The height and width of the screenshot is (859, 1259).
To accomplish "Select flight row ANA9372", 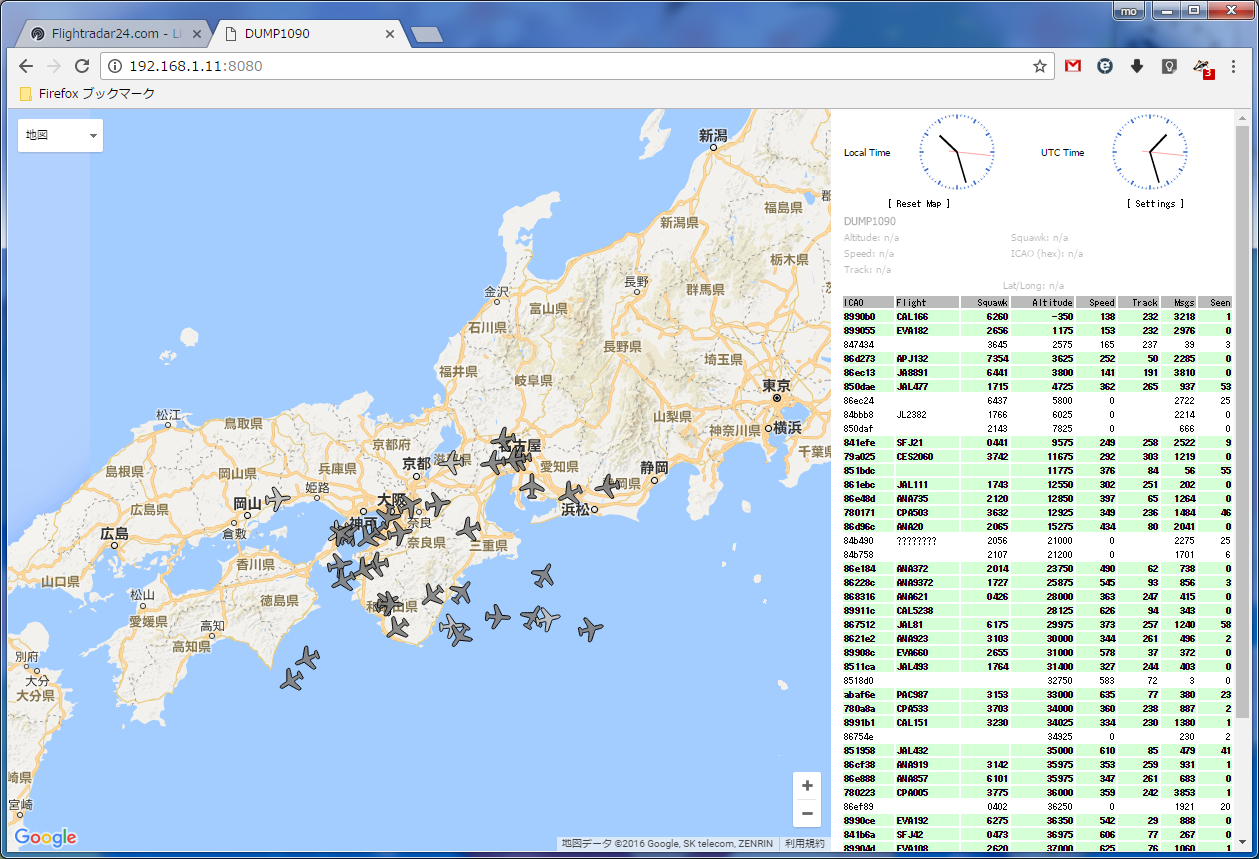I will pos(1037,582).
